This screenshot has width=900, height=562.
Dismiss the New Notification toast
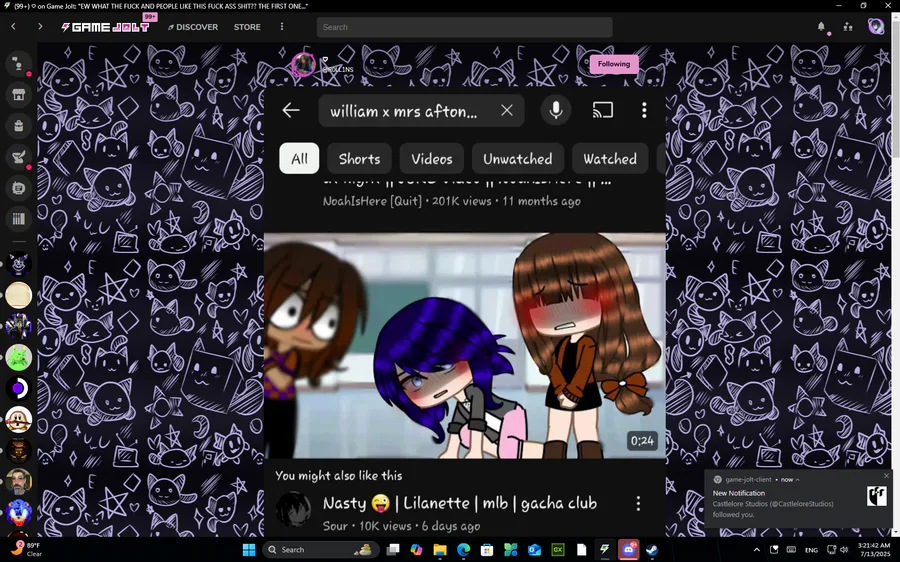click(886, 476)
